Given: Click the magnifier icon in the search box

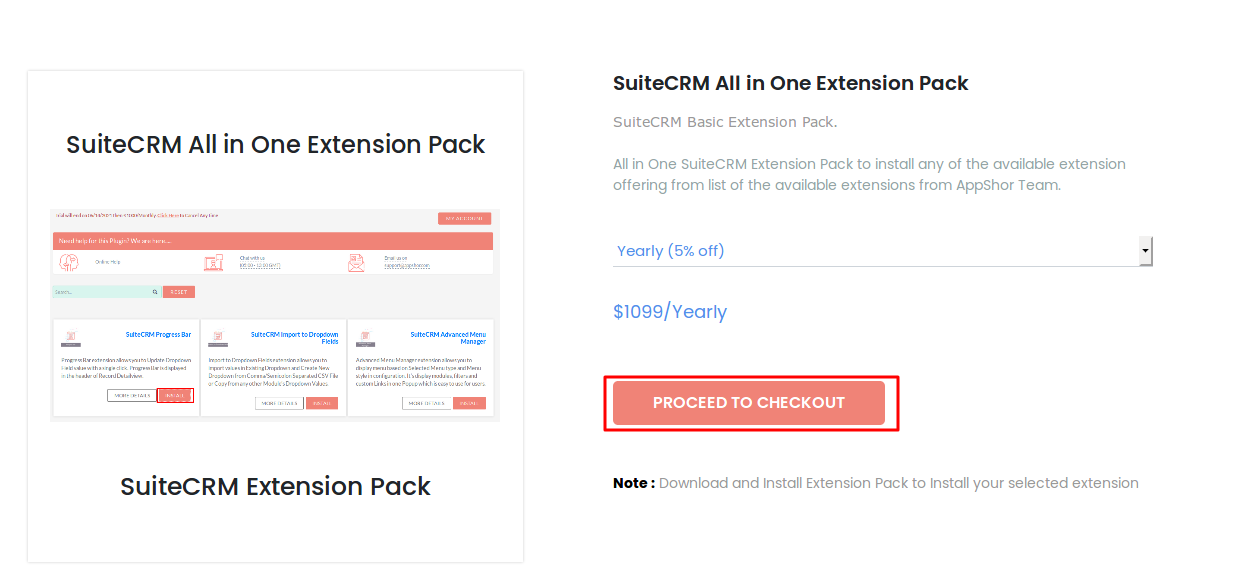Looking at the screenshot, I should [x=155, y=292].
